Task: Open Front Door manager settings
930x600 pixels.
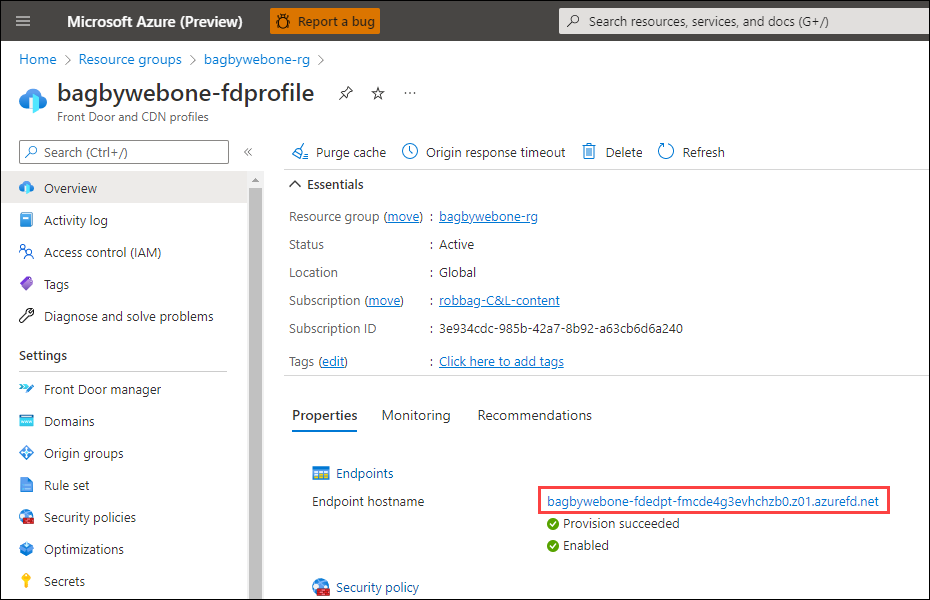Action: click(102, 390)
